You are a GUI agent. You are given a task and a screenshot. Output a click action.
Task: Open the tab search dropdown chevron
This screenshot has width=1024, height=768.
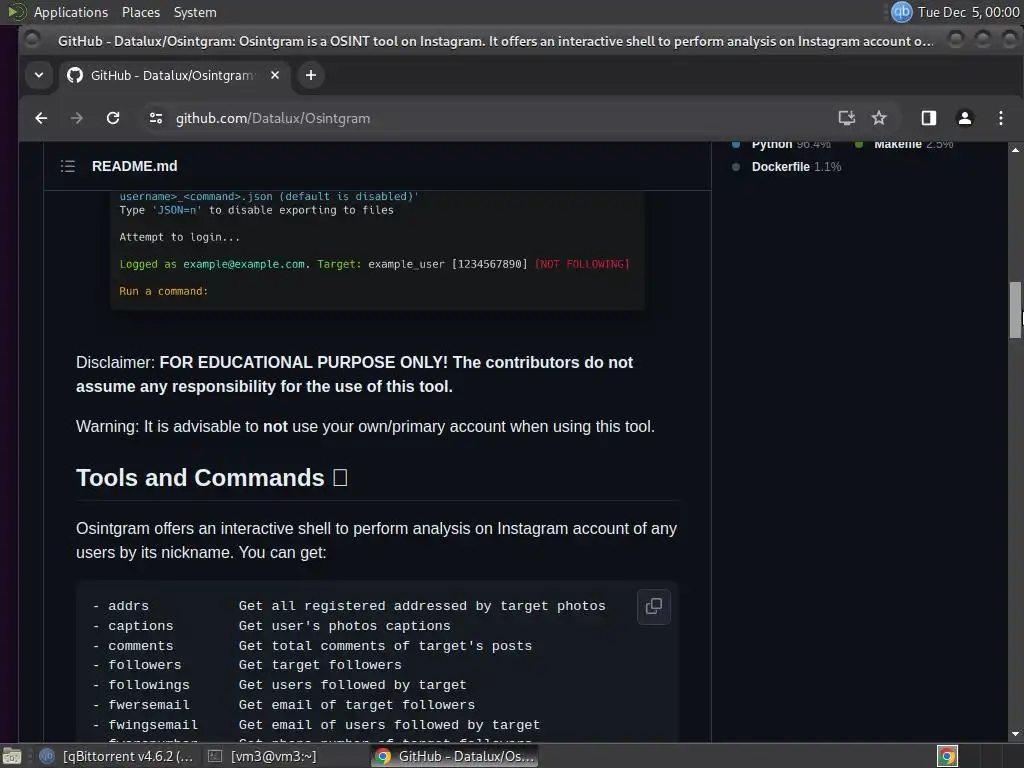tap(39, 75)
